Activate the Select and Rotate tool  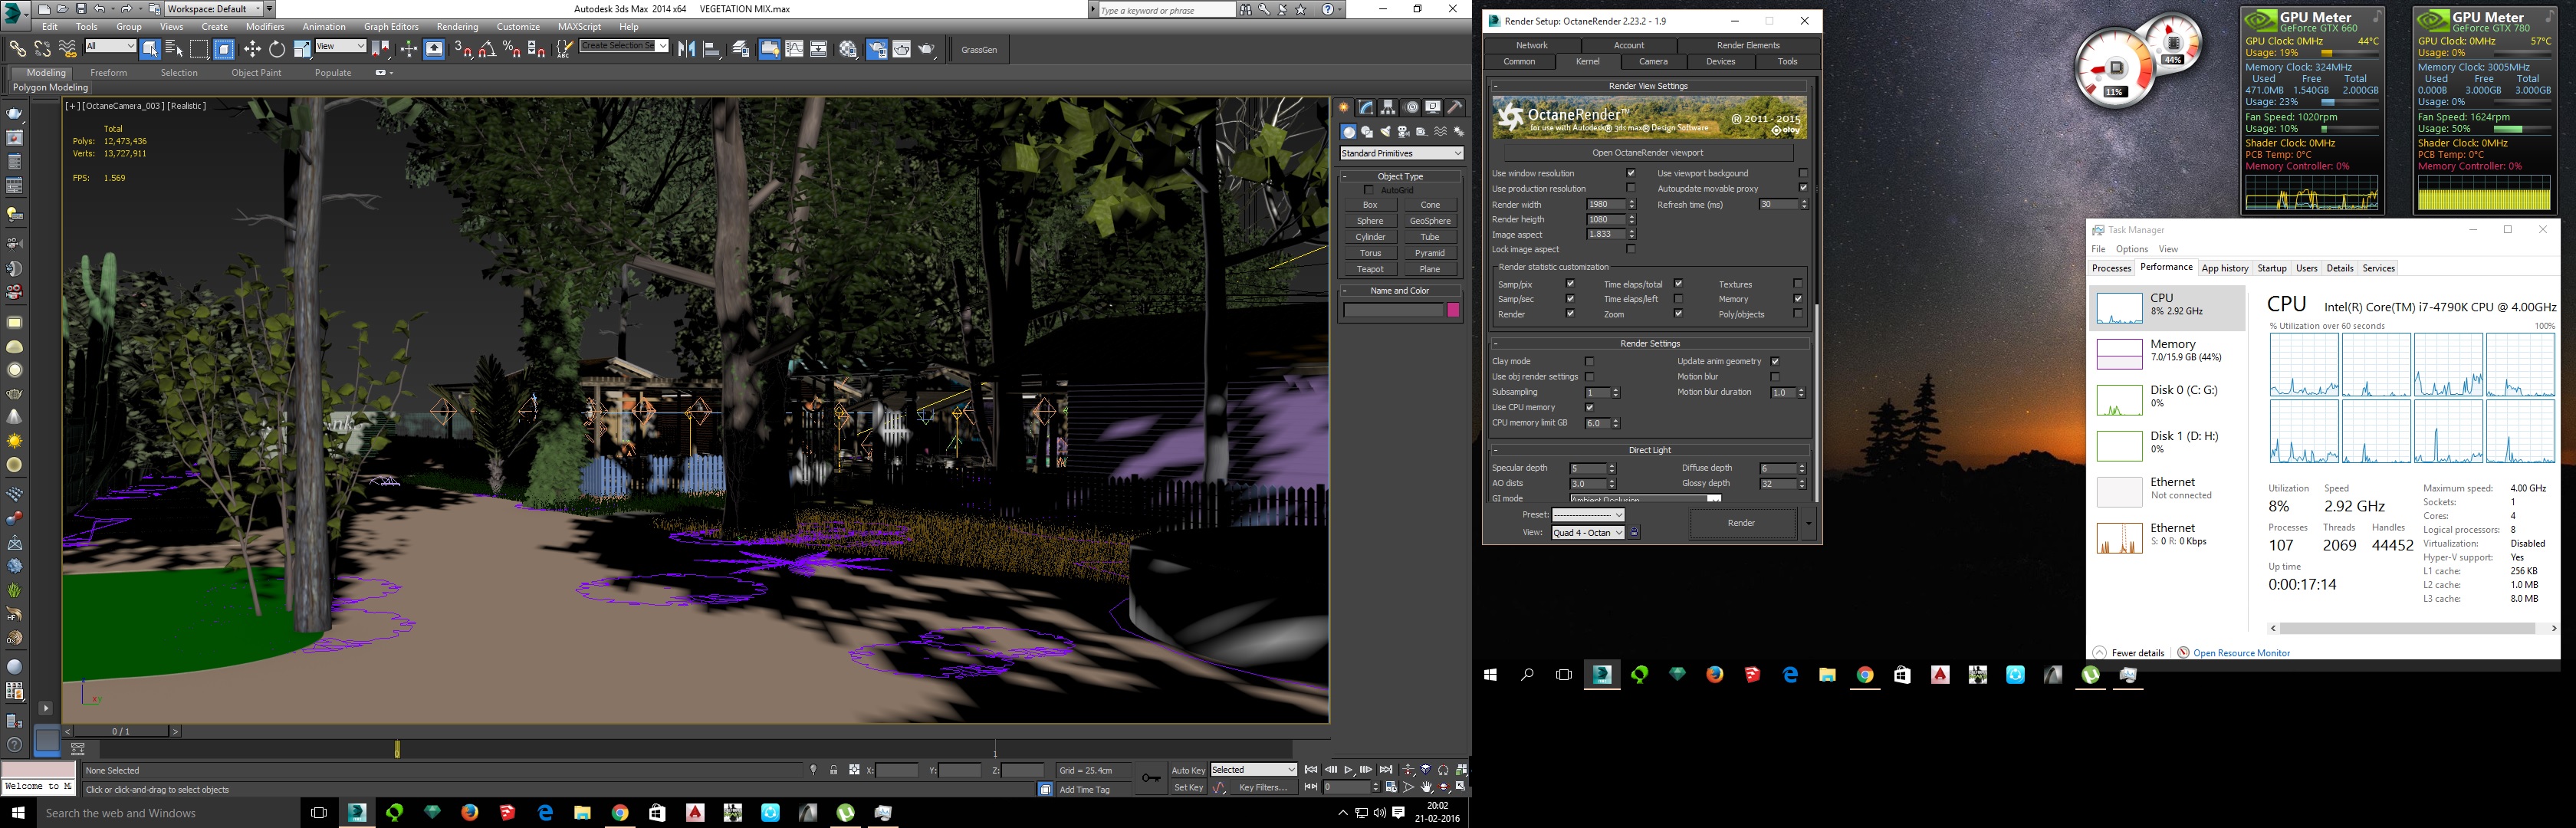coord(277,49)
